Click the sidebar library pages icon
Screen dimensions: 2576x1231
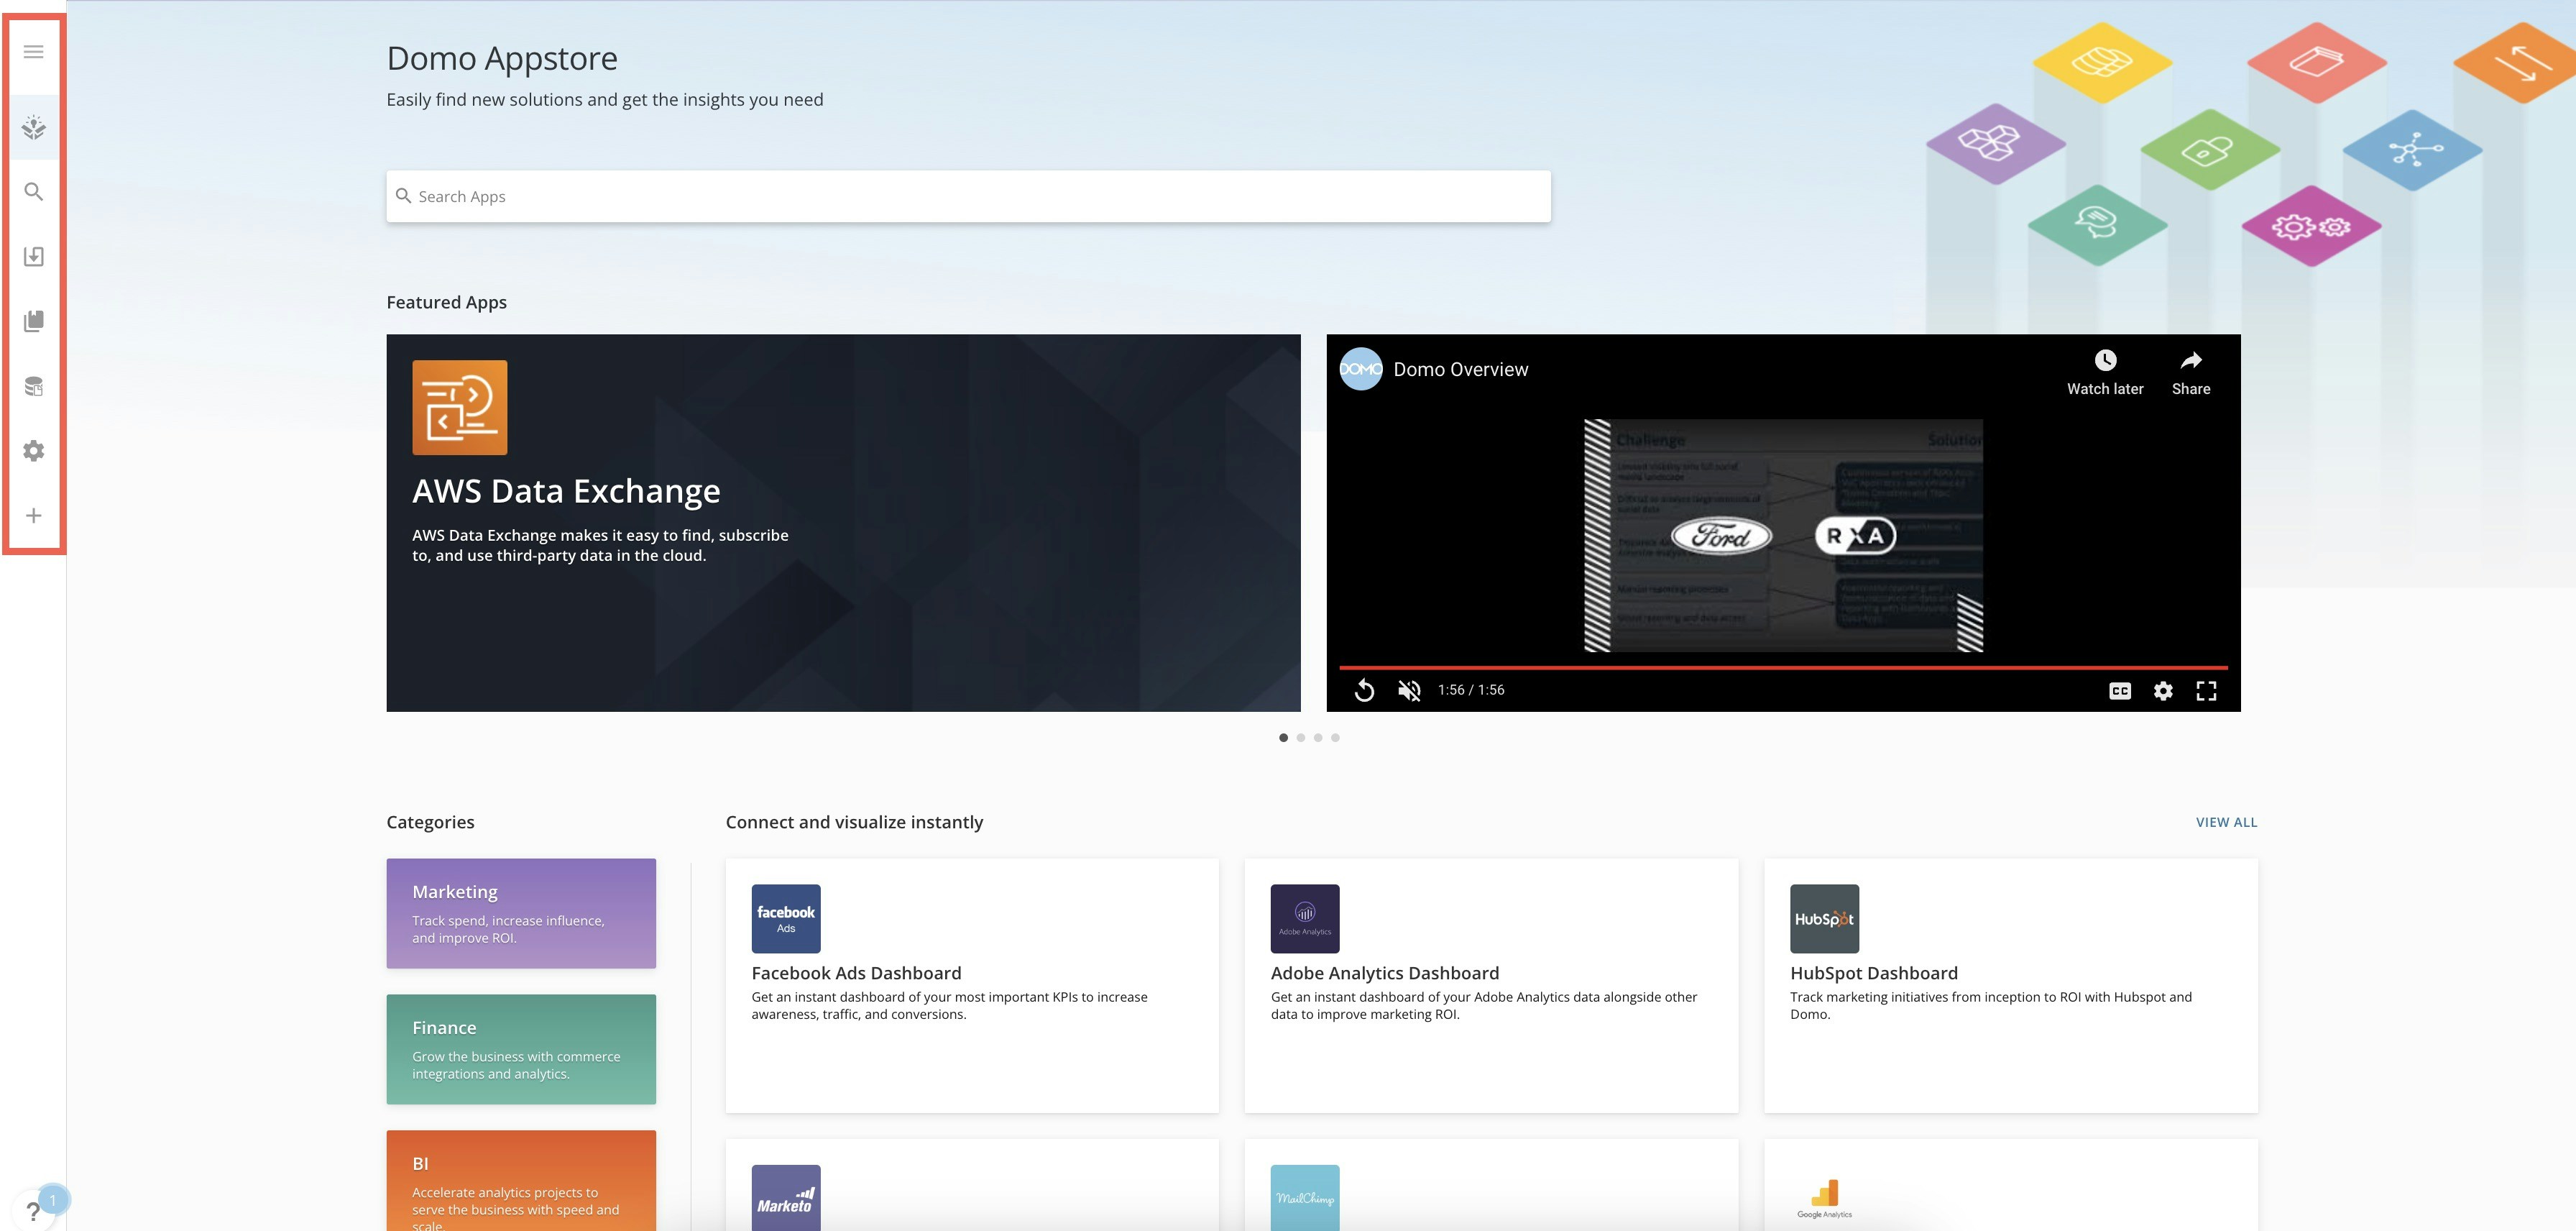click(33, 321)
